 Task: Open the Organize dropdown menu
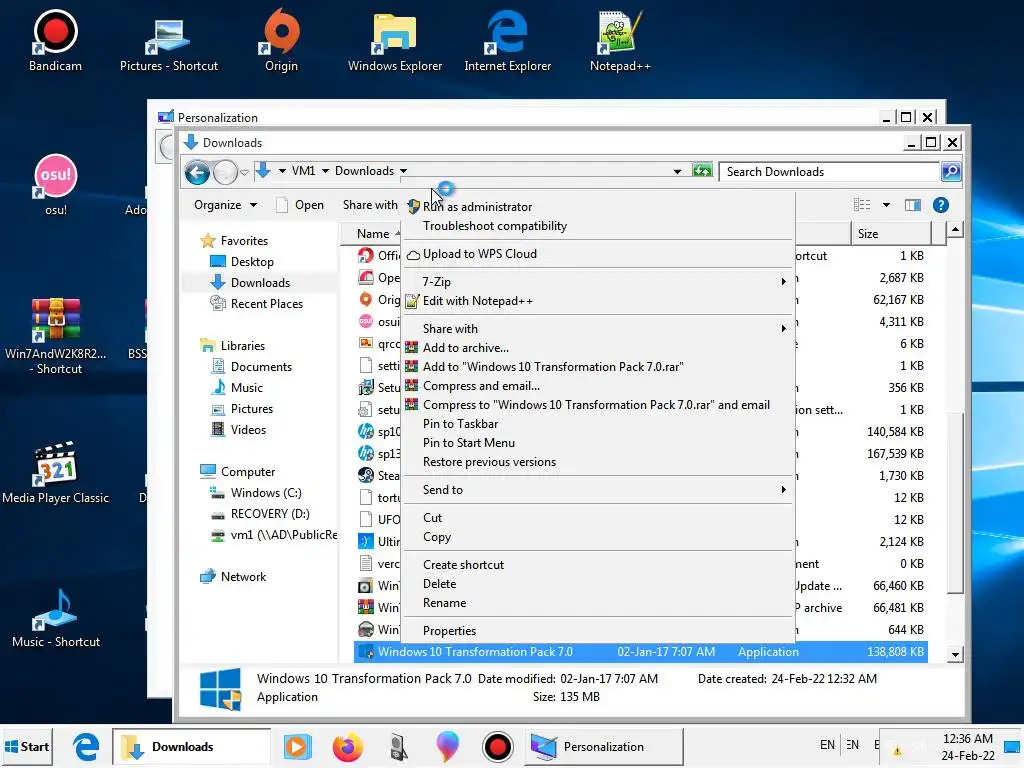tap(225, 205)
